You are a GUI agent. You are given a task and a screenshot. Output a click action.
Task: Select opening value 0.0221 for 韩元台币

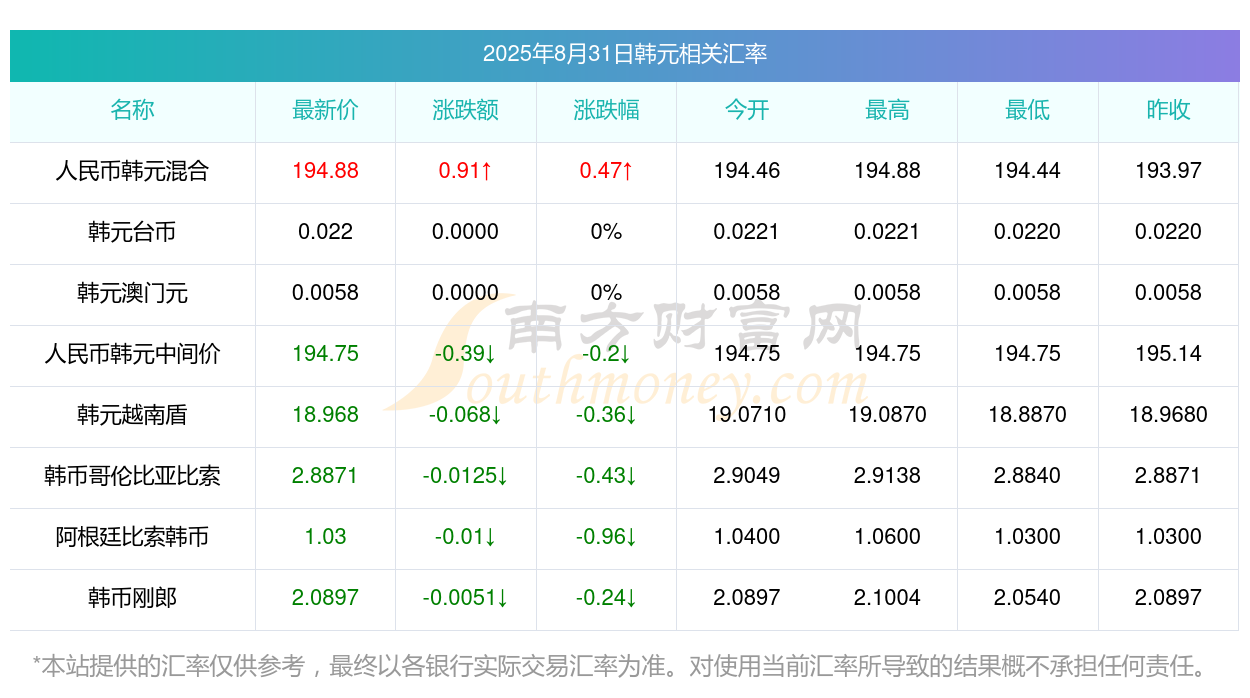(x=747, y=232)
